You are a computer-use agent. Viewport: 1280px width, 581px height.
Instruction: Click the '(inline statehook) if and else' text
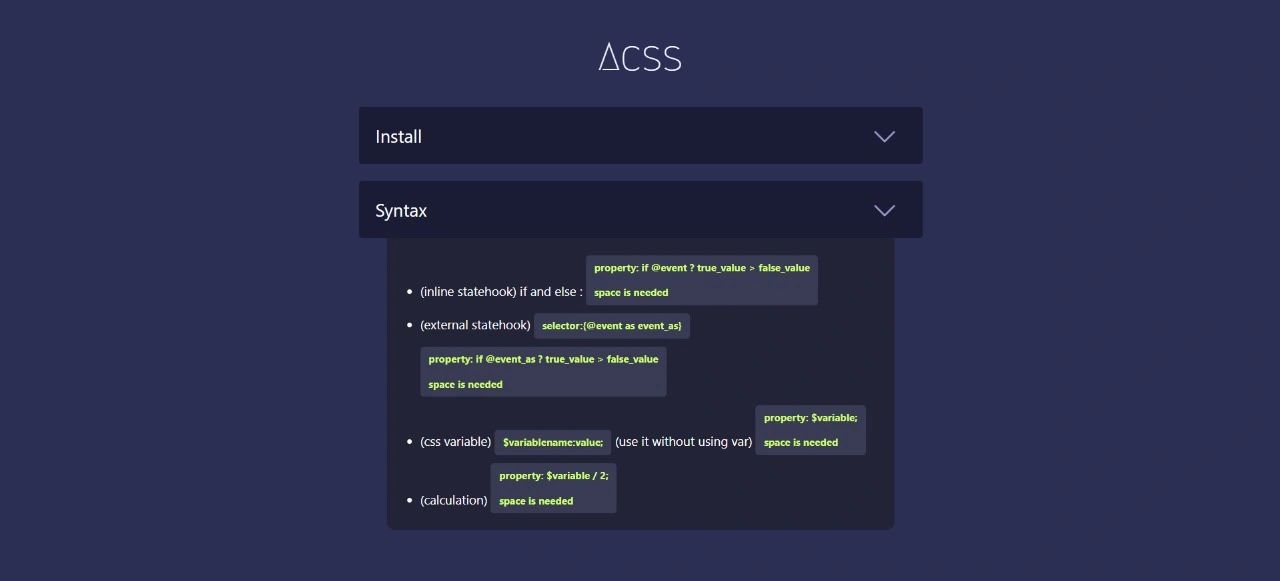501,292
